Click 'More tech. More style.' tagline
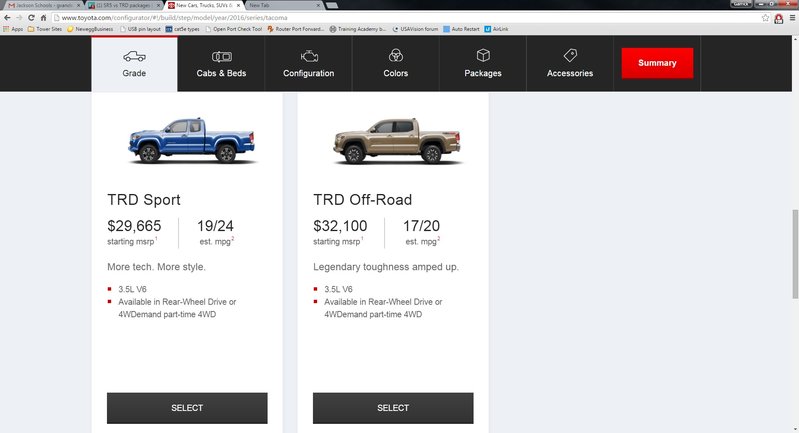Screen dimensions: 799x433 tap(156, 267)
